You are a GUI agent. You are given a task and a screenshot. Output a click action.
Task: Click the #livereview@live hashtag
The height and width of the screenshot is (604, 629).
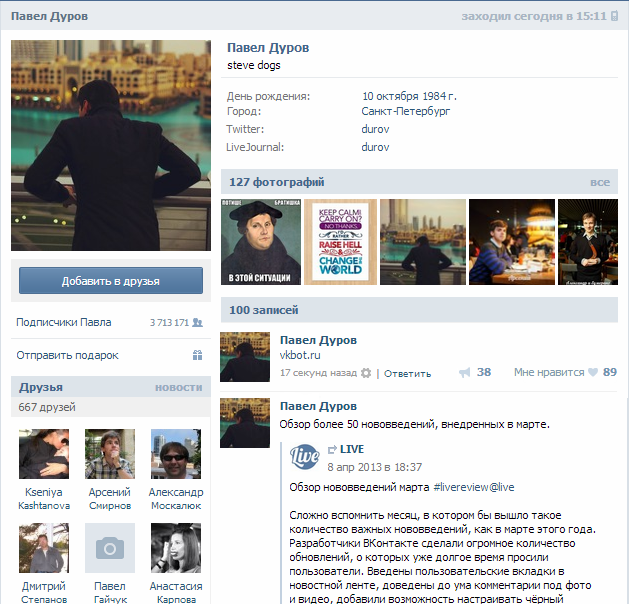[474, 487]
